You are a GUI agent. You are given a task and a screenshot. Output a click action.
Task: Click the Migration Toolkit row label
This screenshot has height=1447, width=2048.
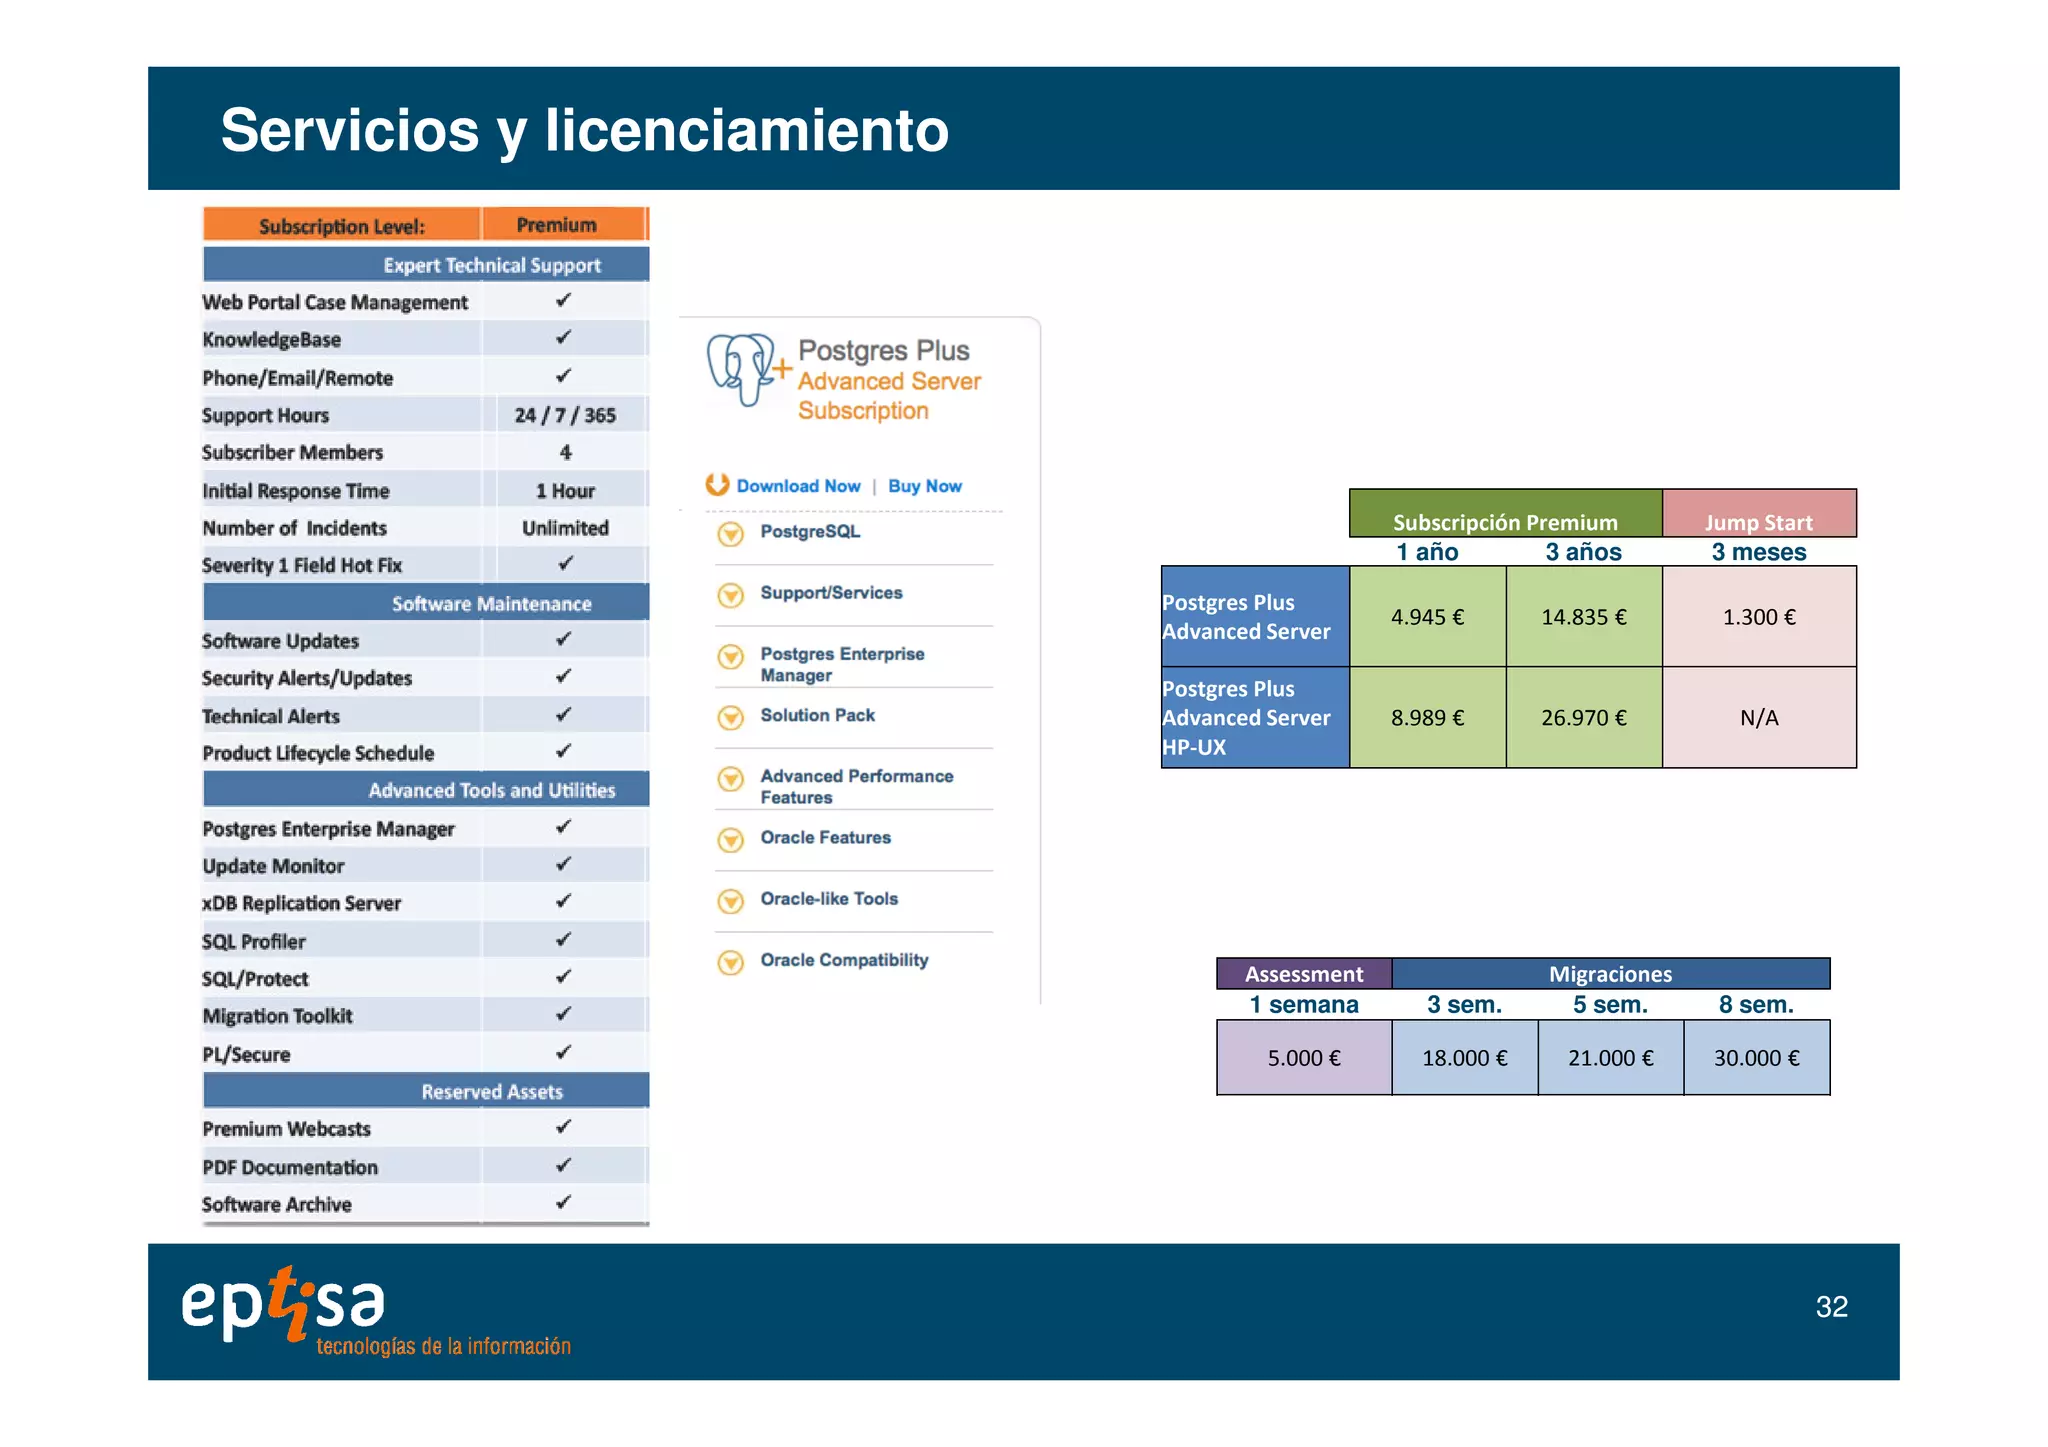click(277, 1016)
